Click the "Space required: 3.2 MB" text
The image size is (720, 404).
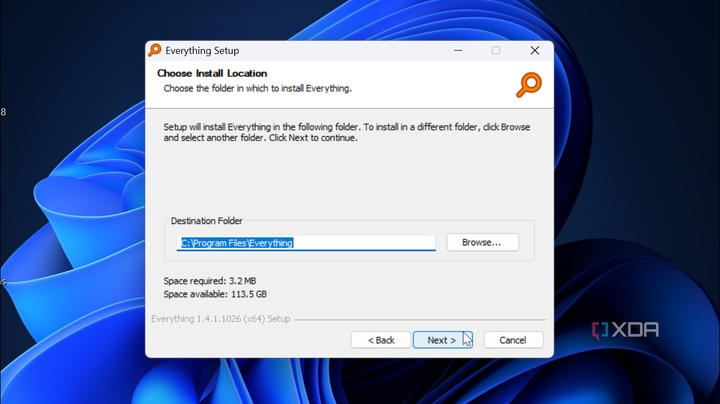[210, 281]
